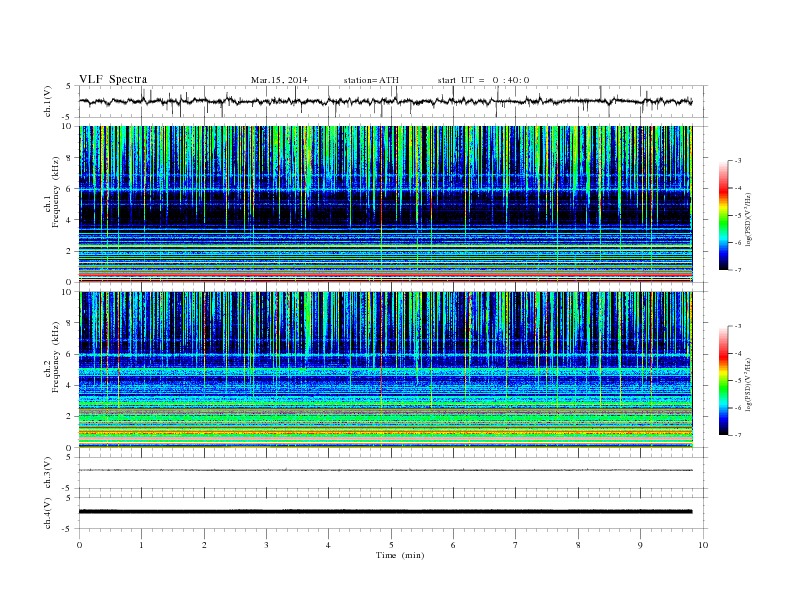Click the ch.2 colorbar "-7" tick value

pyautogui.click(x=738, y=435)
